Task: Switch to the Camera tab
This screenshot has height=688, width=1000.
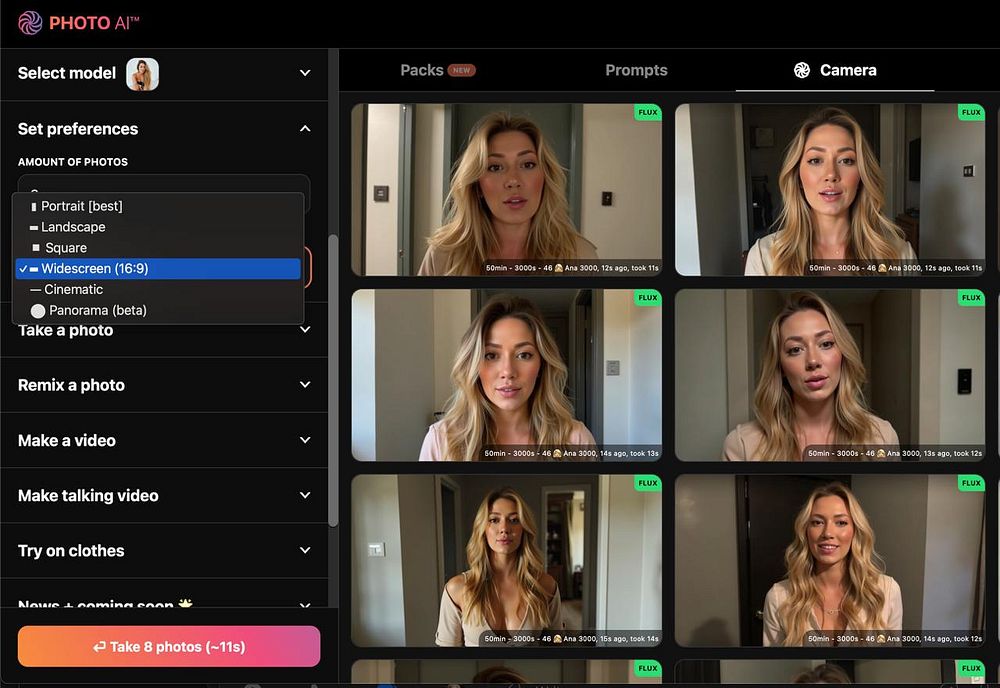Action: (x=835, y=70)
